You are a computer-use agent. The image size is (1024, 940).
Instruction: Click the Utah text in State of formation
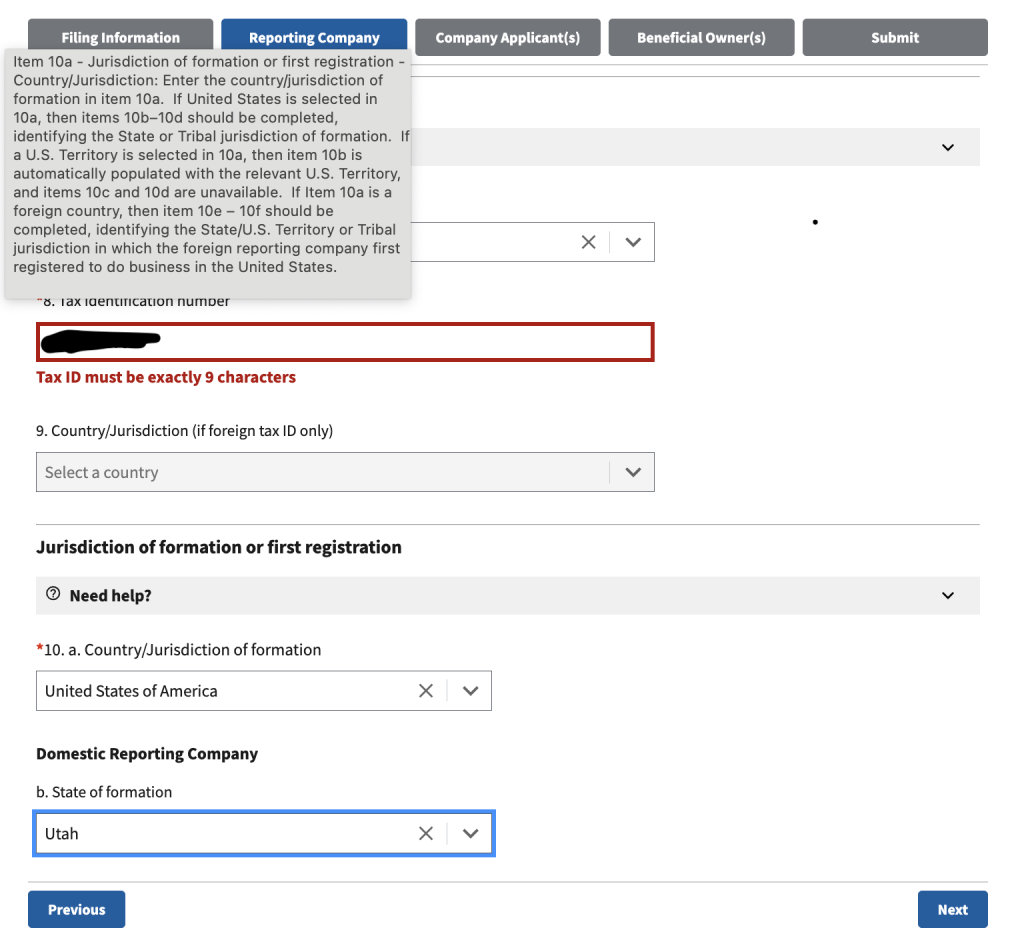point(62,834)
